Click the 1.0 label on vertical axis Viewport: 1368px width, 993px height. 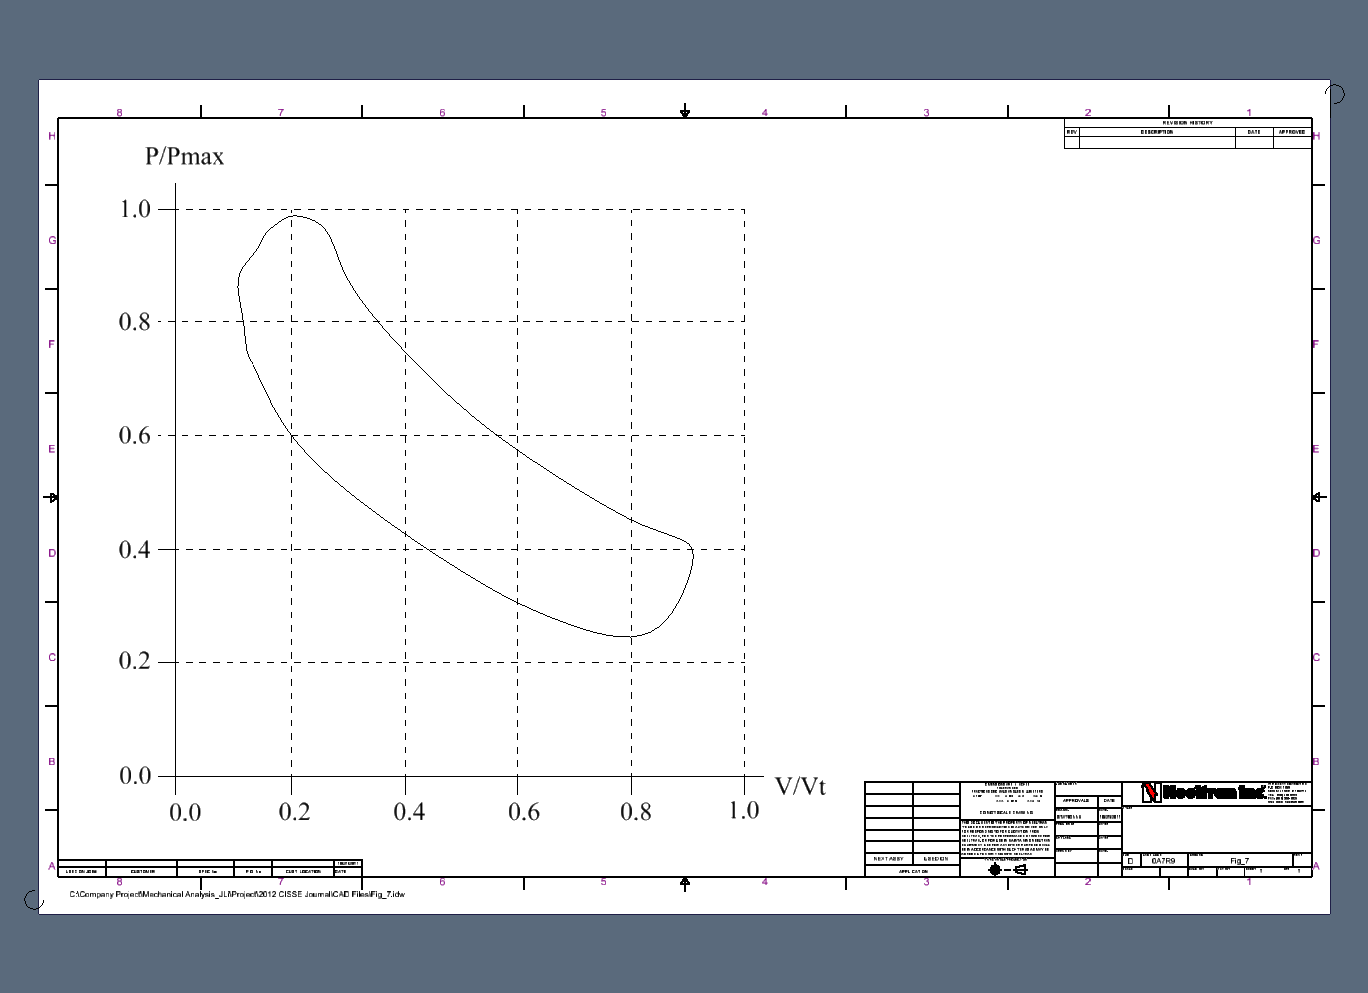coord(135,209)
